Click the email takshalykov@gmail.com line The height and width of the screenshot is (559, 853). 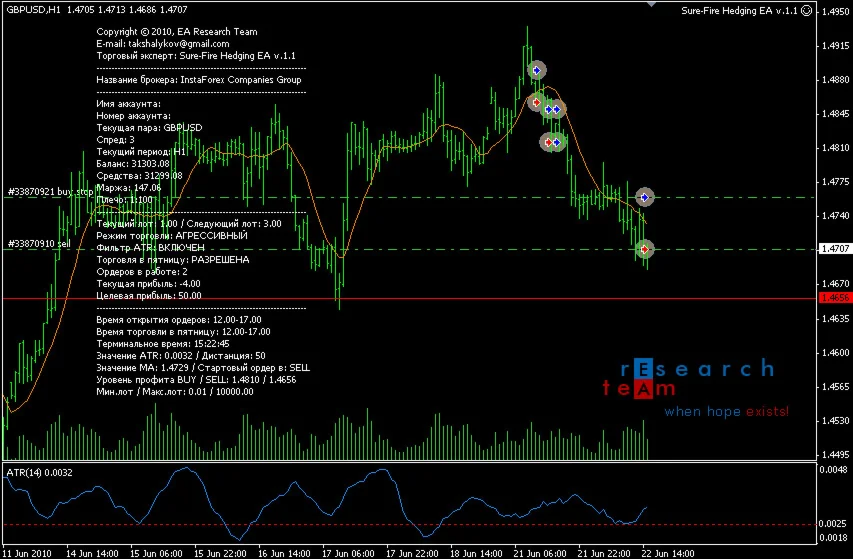click(163, 44)
